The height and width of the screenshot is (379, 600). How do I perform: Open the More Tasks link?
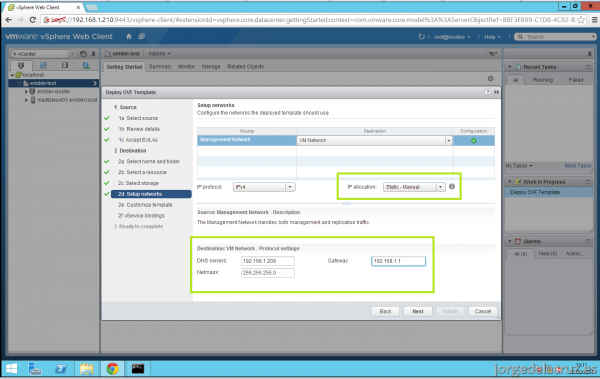tap(578, 166)
